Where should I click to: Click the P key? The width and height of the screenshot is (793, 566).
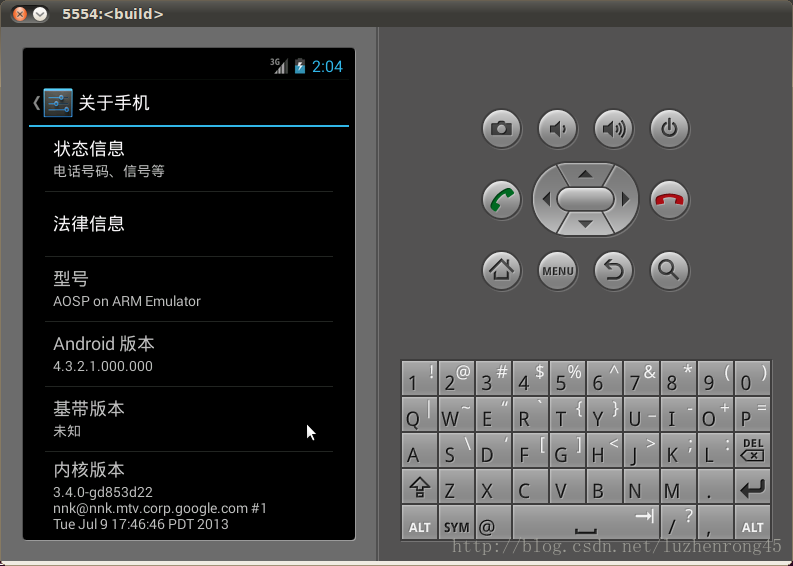(x=753, y=414)
